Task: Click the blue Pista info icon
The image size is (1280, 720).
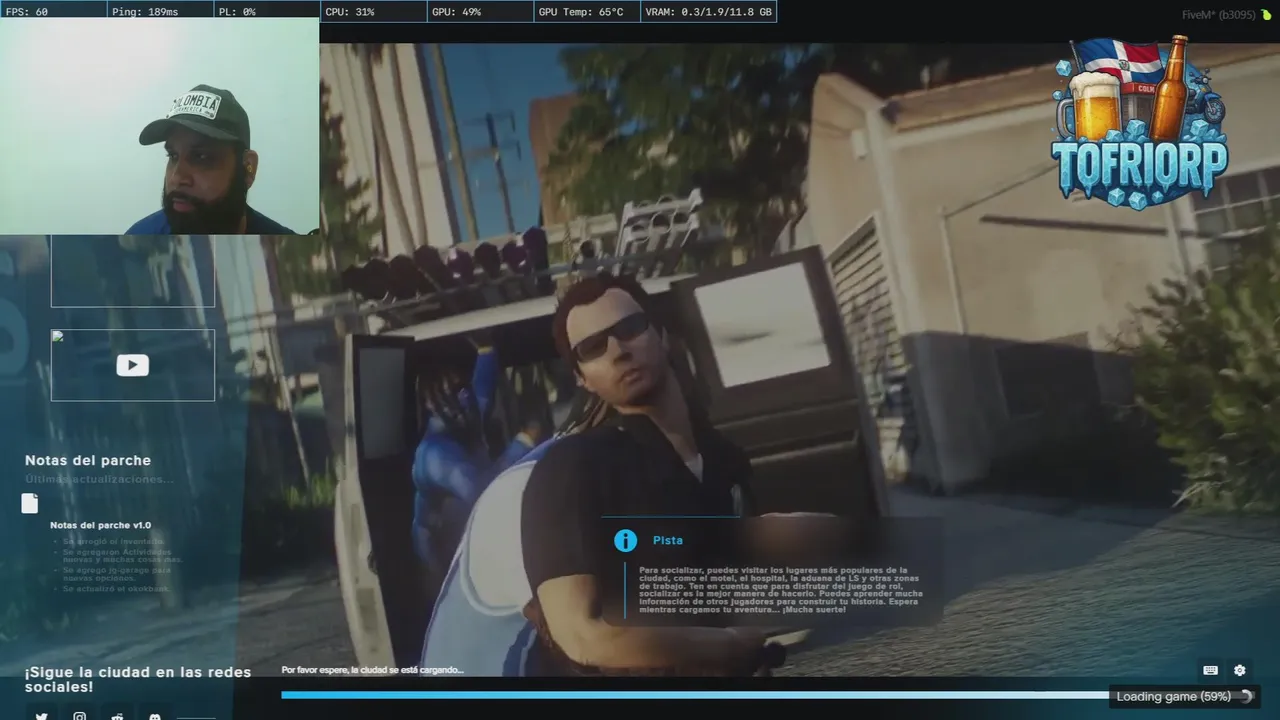Action: (625, 541)
